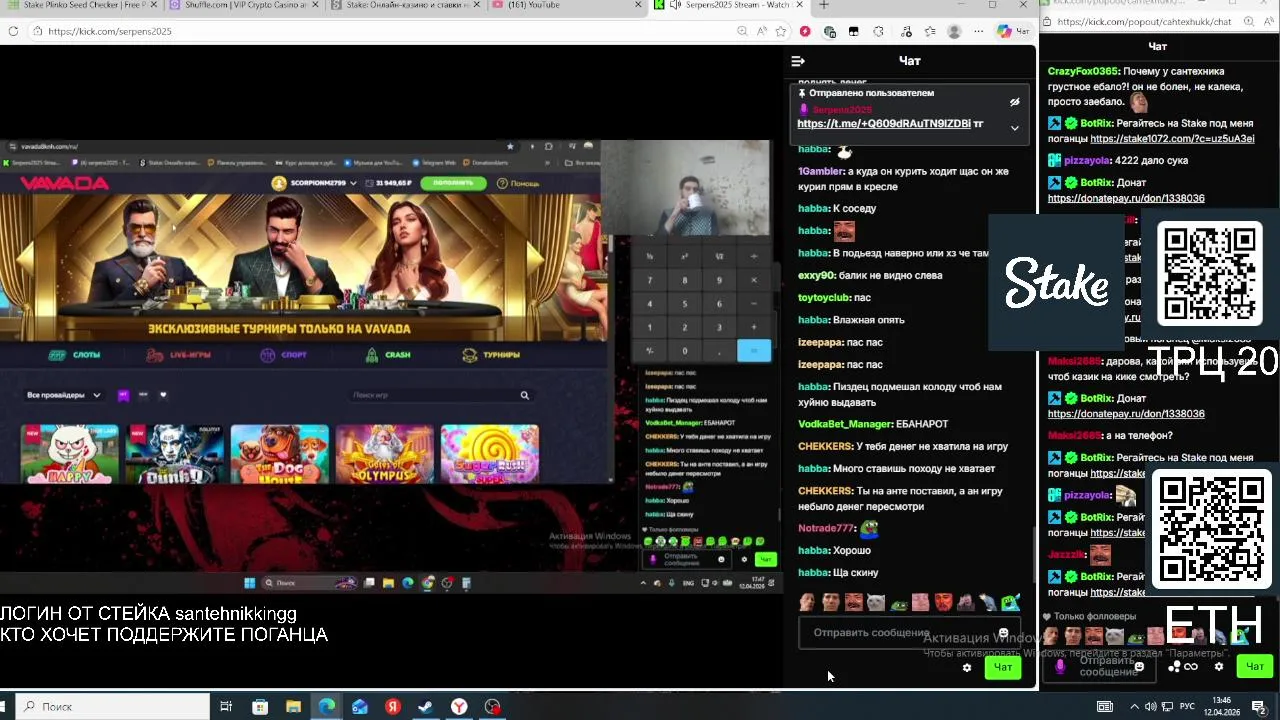Open Steam from the taskbar
The image size is (1280, 720).
click(x=425, y=707)
